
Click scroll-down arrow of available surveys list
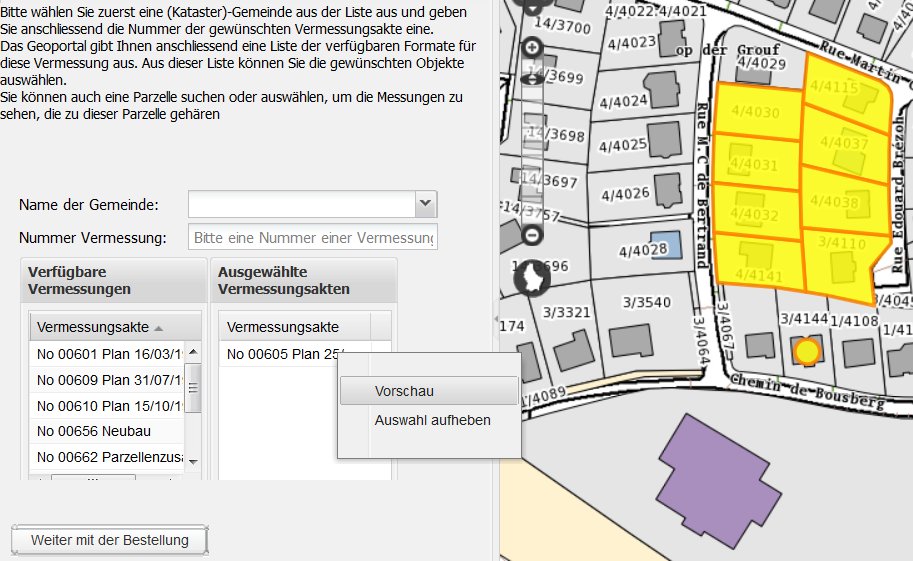click(193, 461)
